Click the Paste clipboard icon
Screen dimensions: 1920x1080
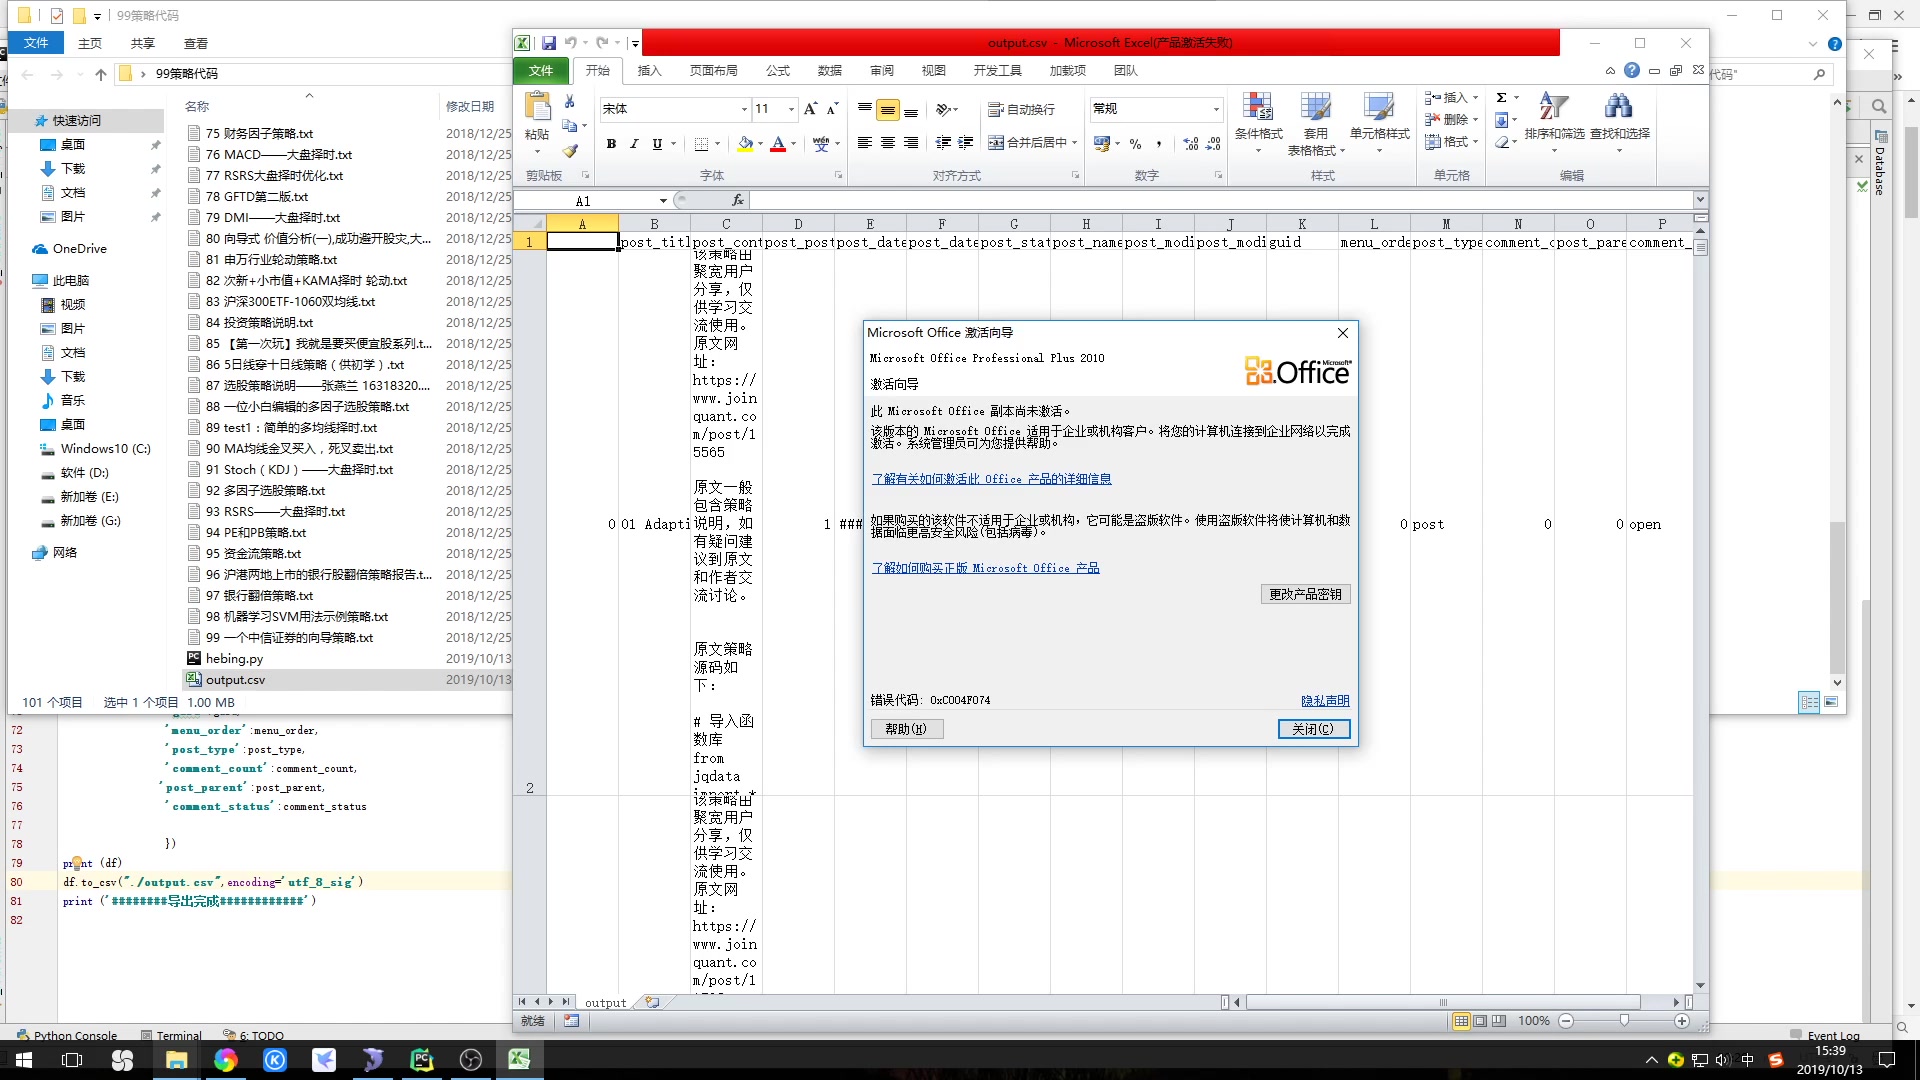point(537,107)
